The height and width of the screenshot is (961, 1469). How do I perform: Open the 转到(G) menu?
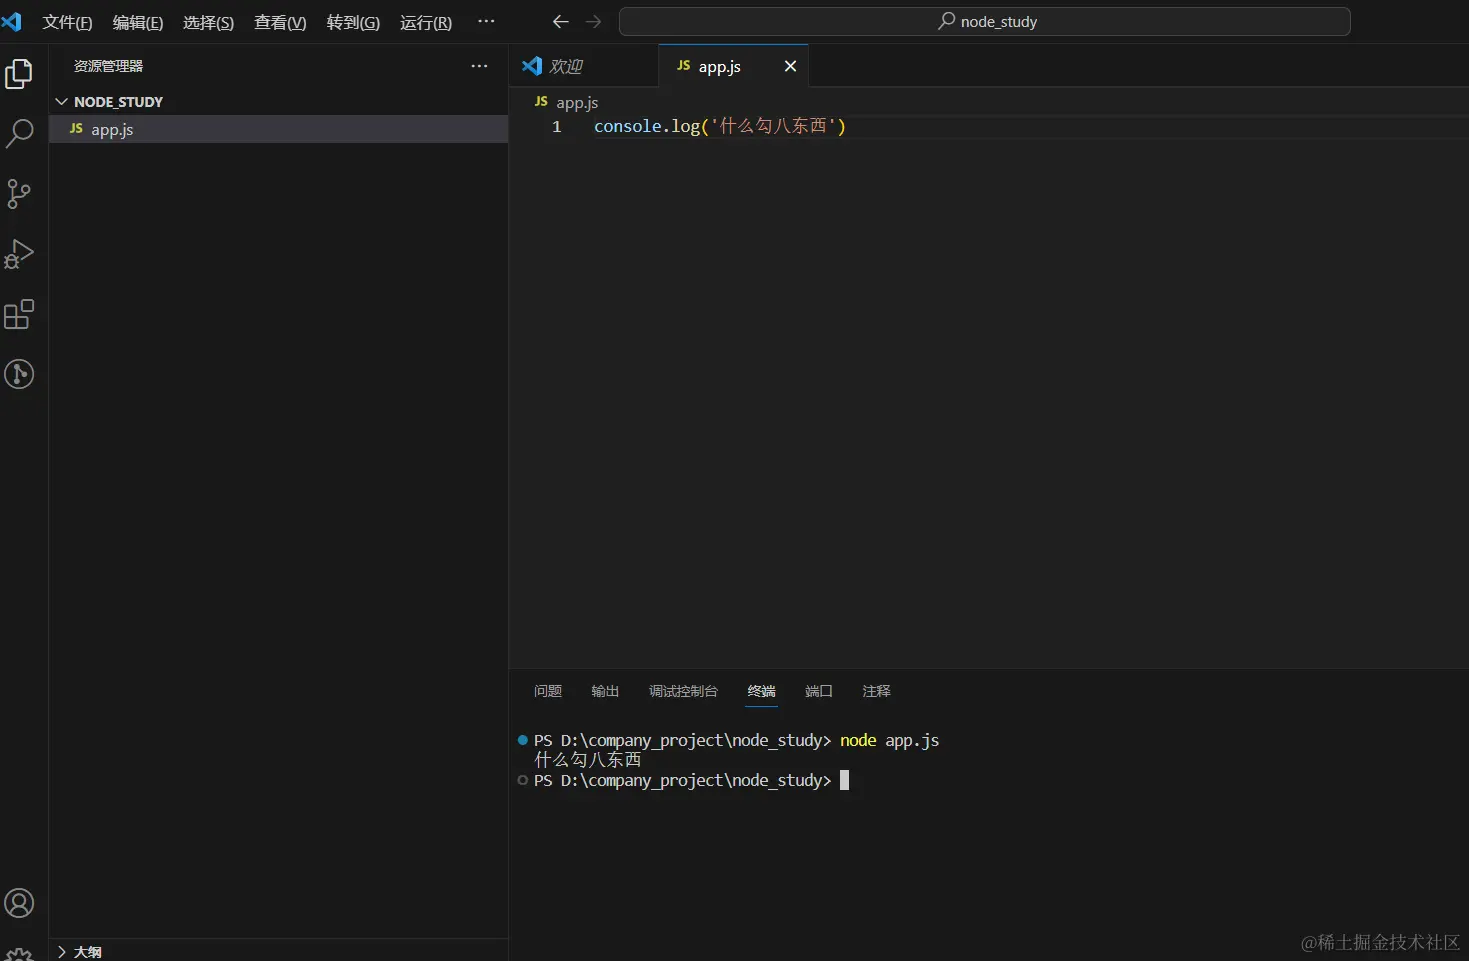tap(353, 22)
